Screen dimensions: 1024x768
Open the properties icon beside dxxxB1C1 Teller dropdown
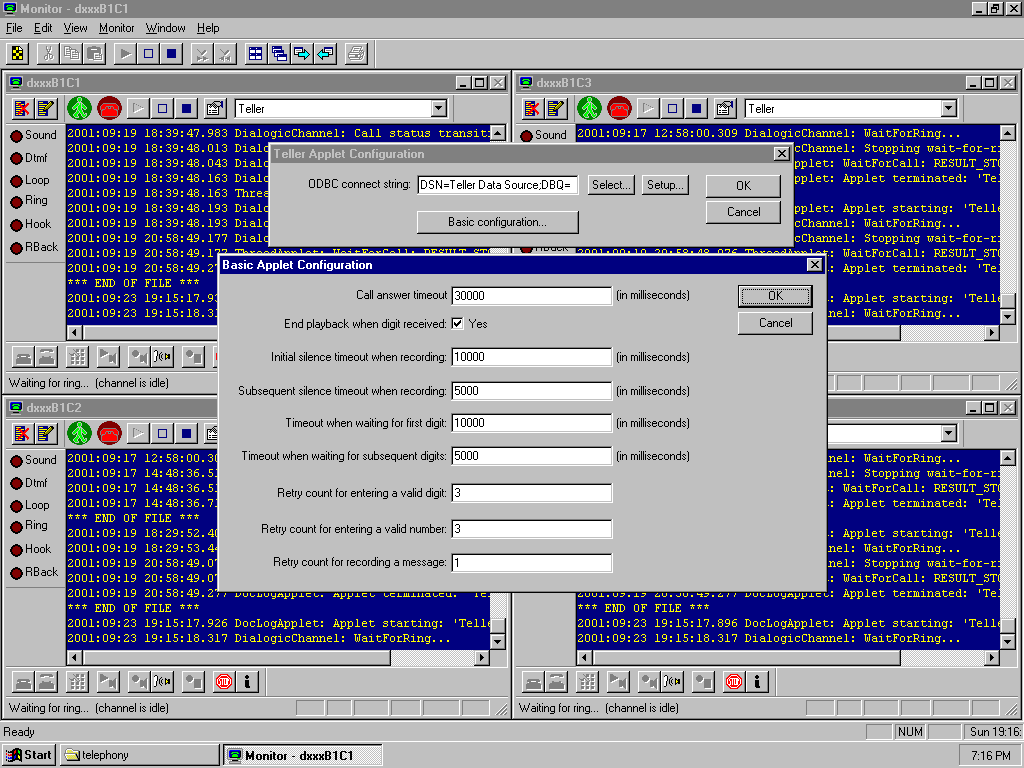tap(215, 108)
